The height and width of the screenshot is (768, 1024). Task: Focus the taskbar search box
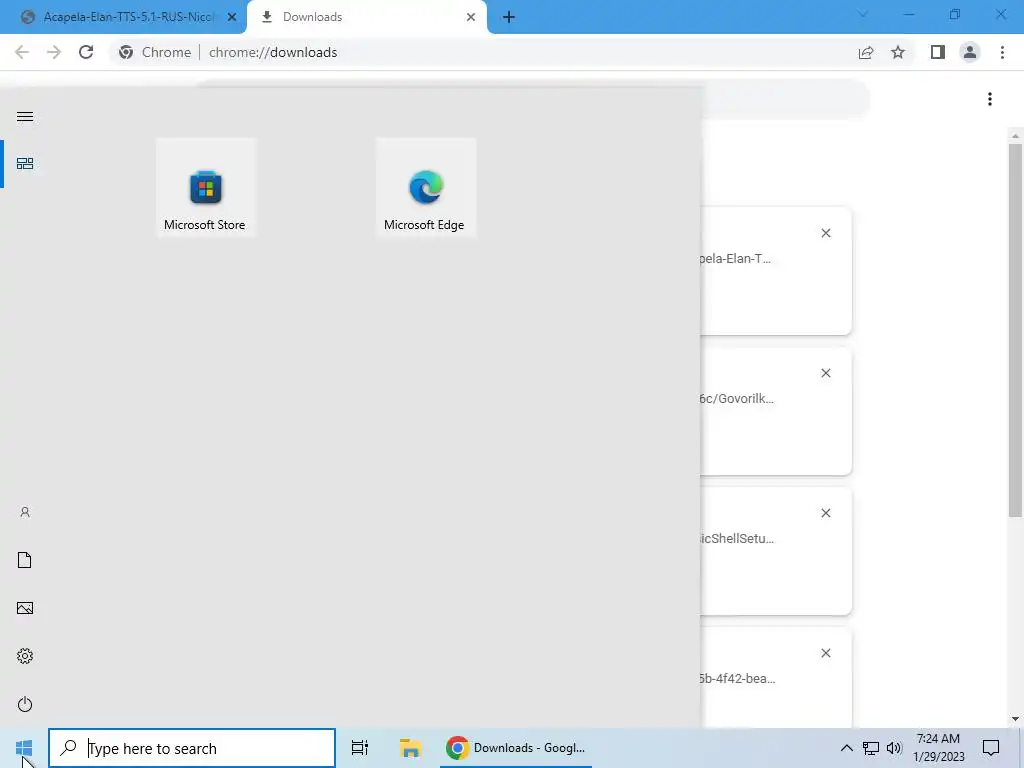click(x=192, y=748)
